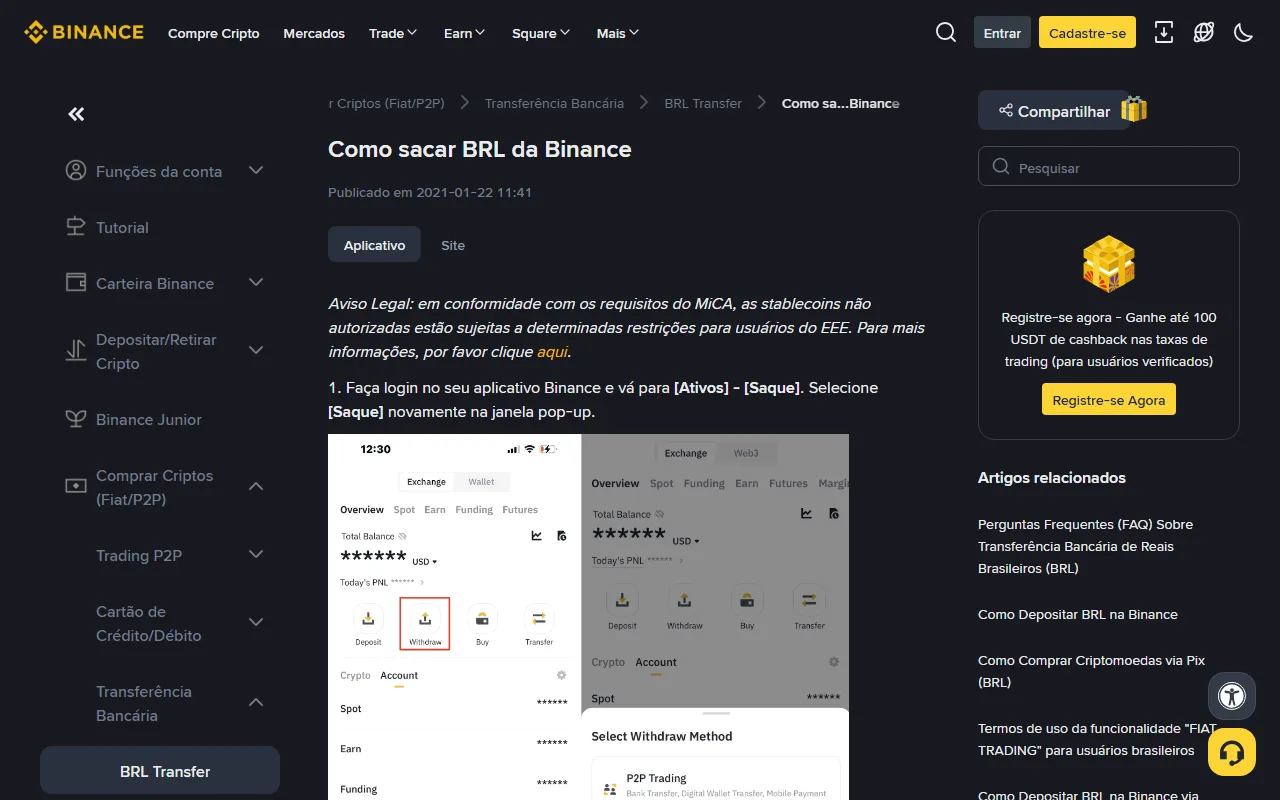The height and width of the screenshot is (800, 1280).
Task: Click the Tutorial signpost icon
Action: 76,226
